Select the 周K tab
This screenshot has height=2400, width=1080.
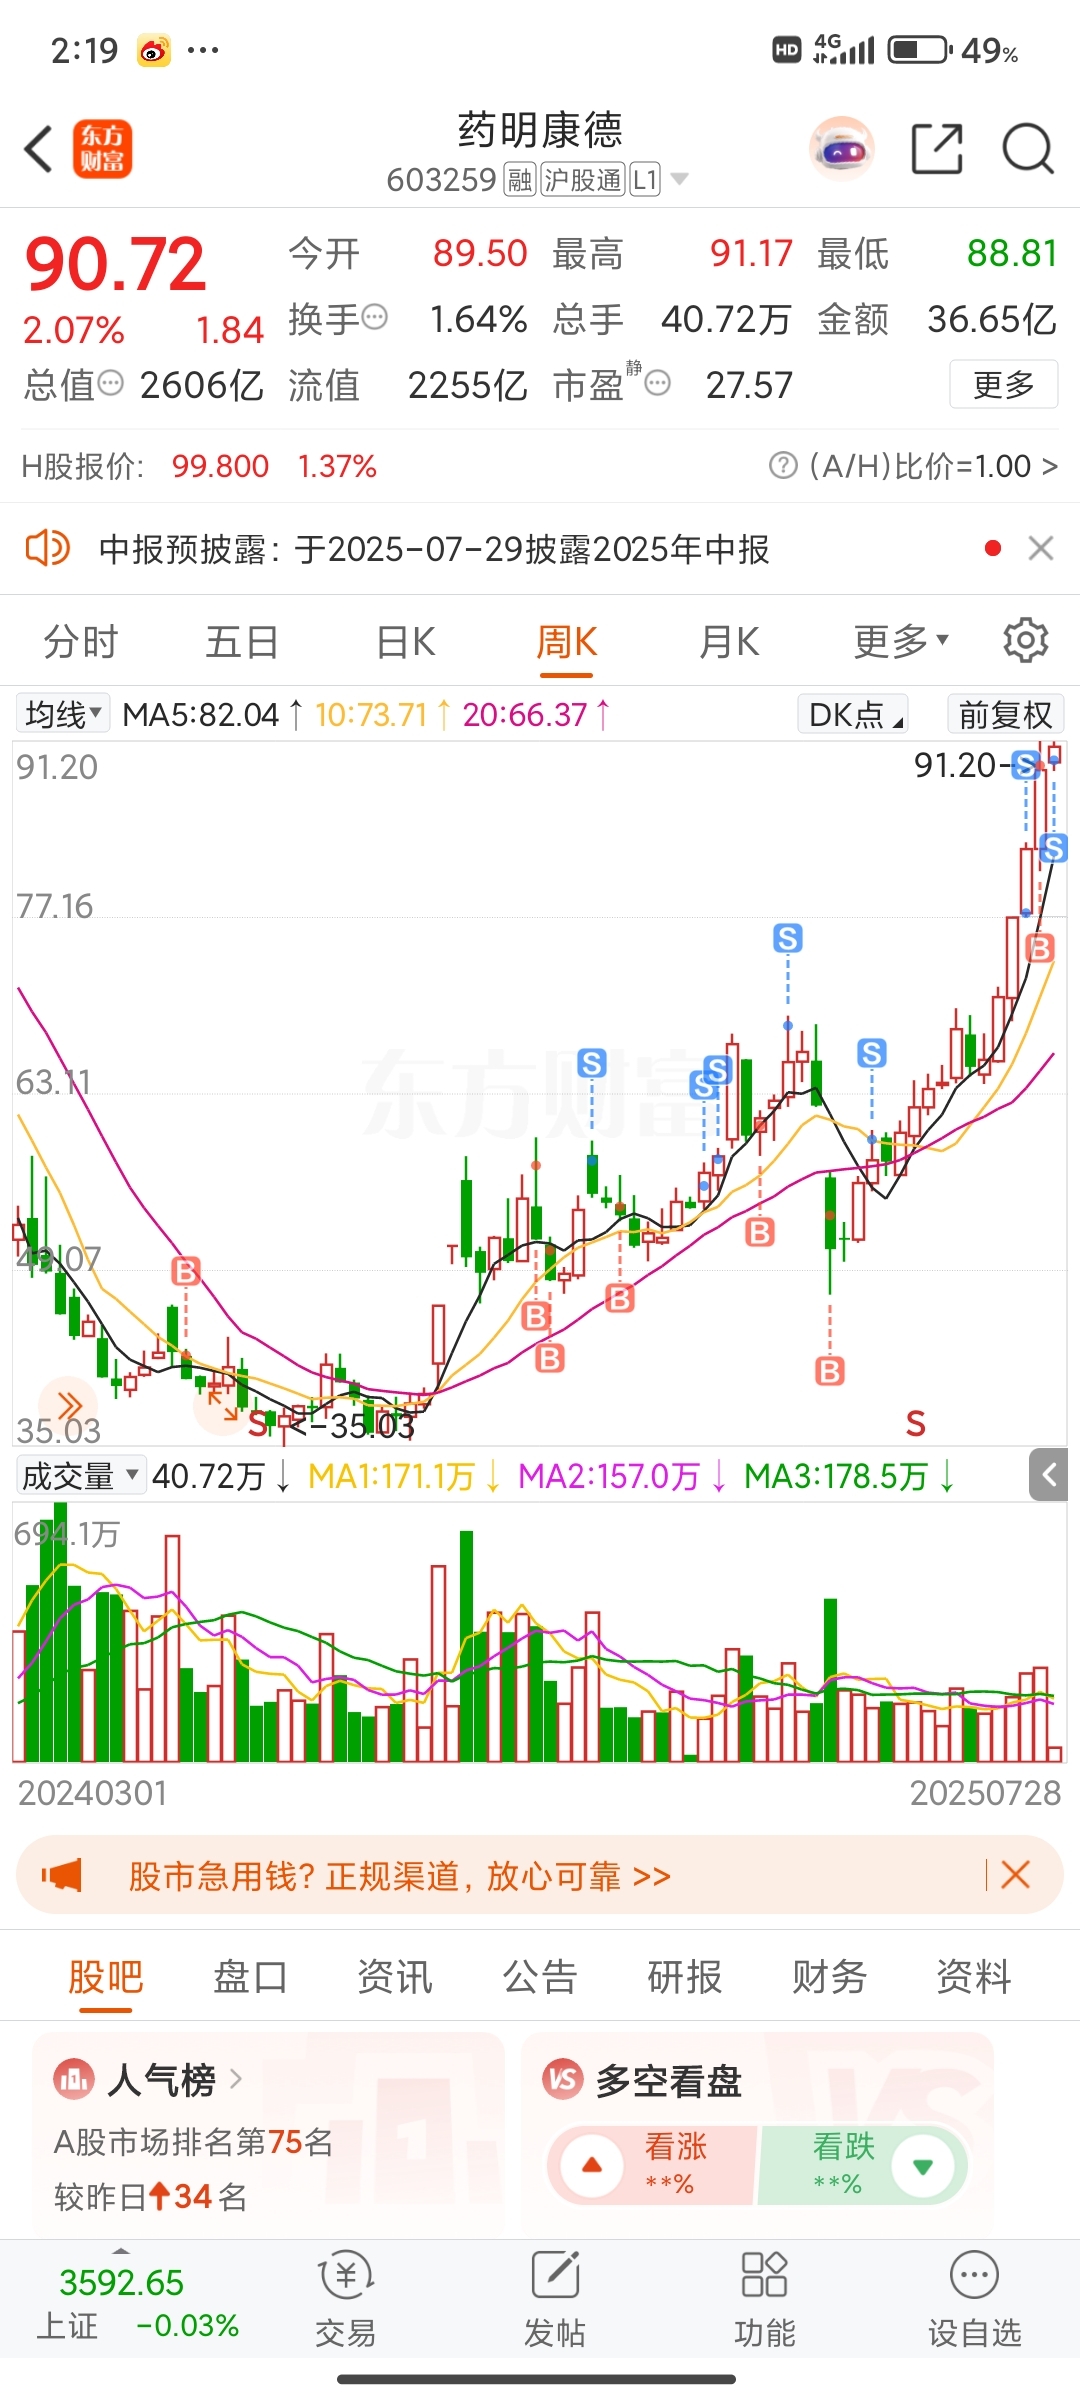[x=567, y=641]
